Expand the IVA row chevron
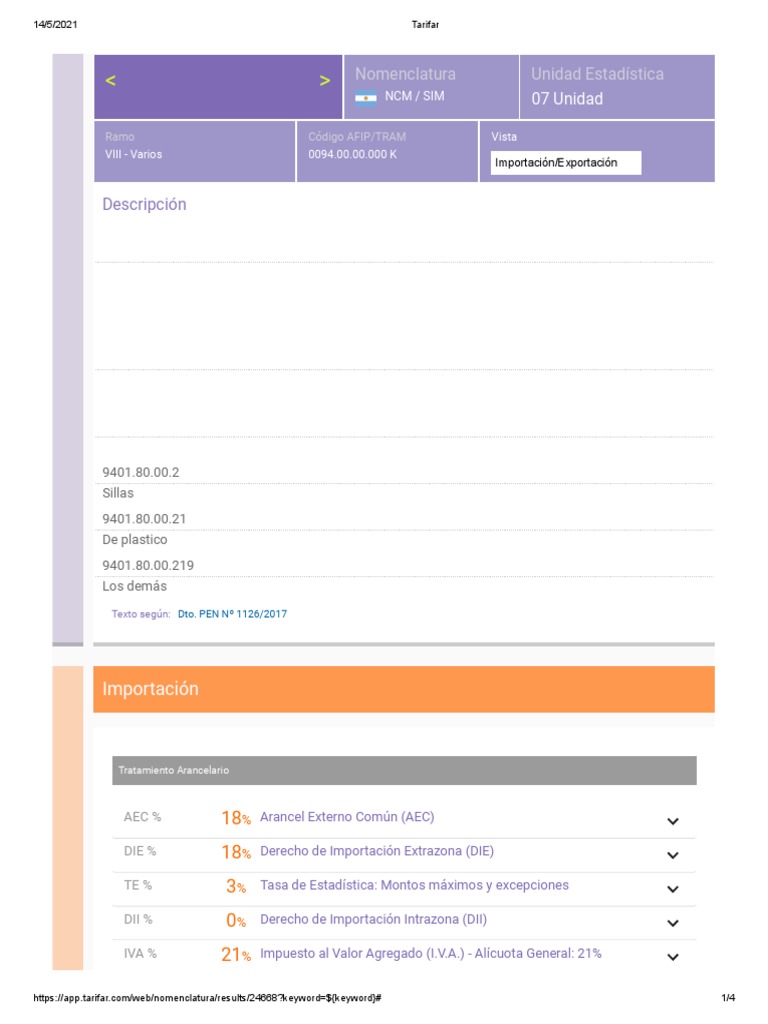This screenshot has width=768, height=1024. point(673,957)
